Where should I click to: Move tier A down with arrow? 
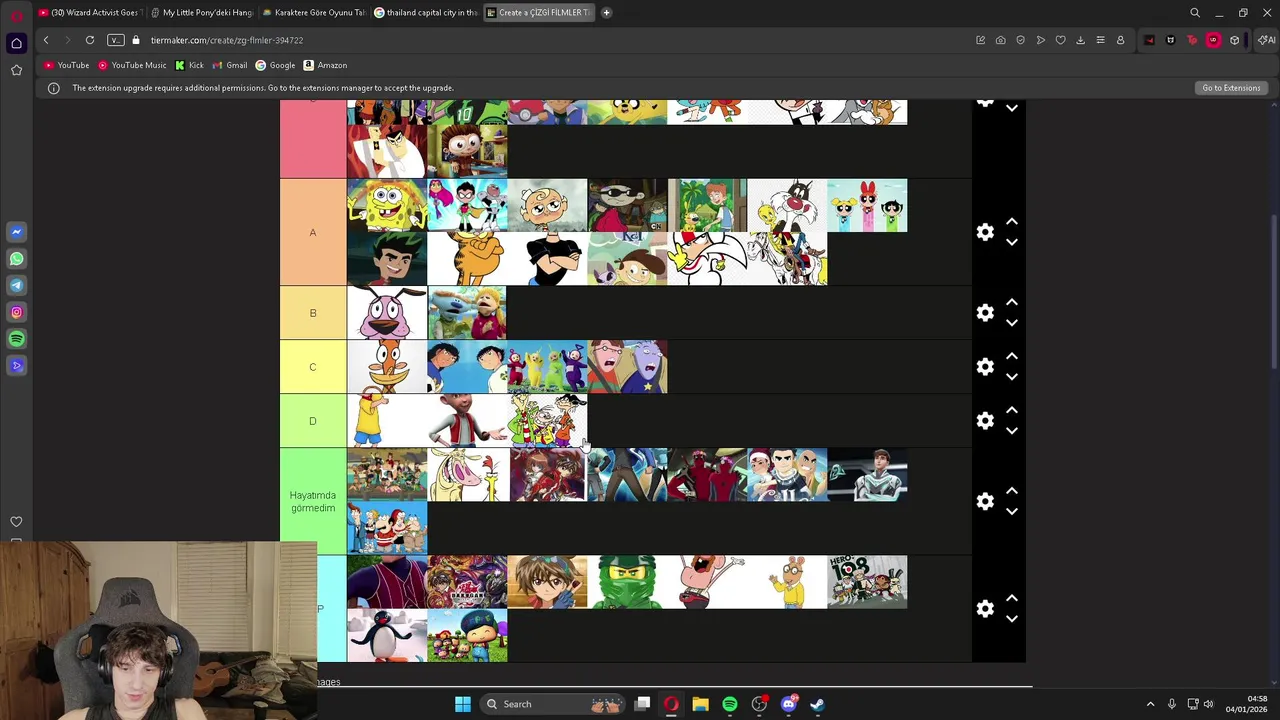tap(1011, 242)
